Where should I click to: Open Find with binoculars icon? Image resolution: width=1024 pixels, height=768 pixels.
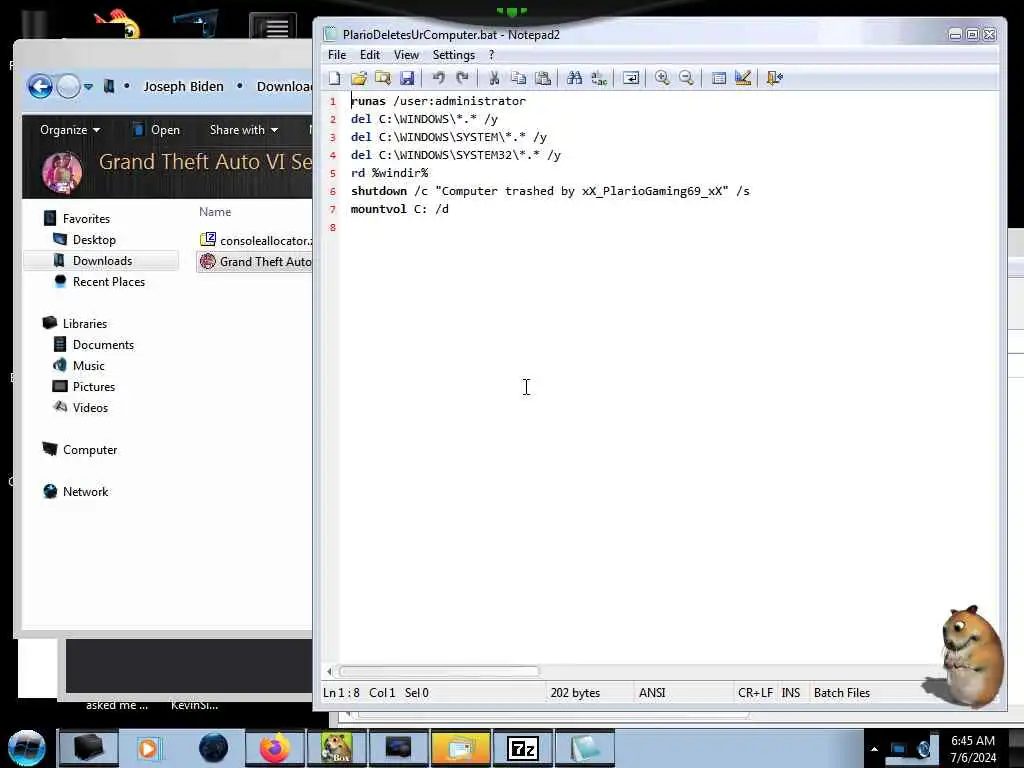tap(575, 78)
